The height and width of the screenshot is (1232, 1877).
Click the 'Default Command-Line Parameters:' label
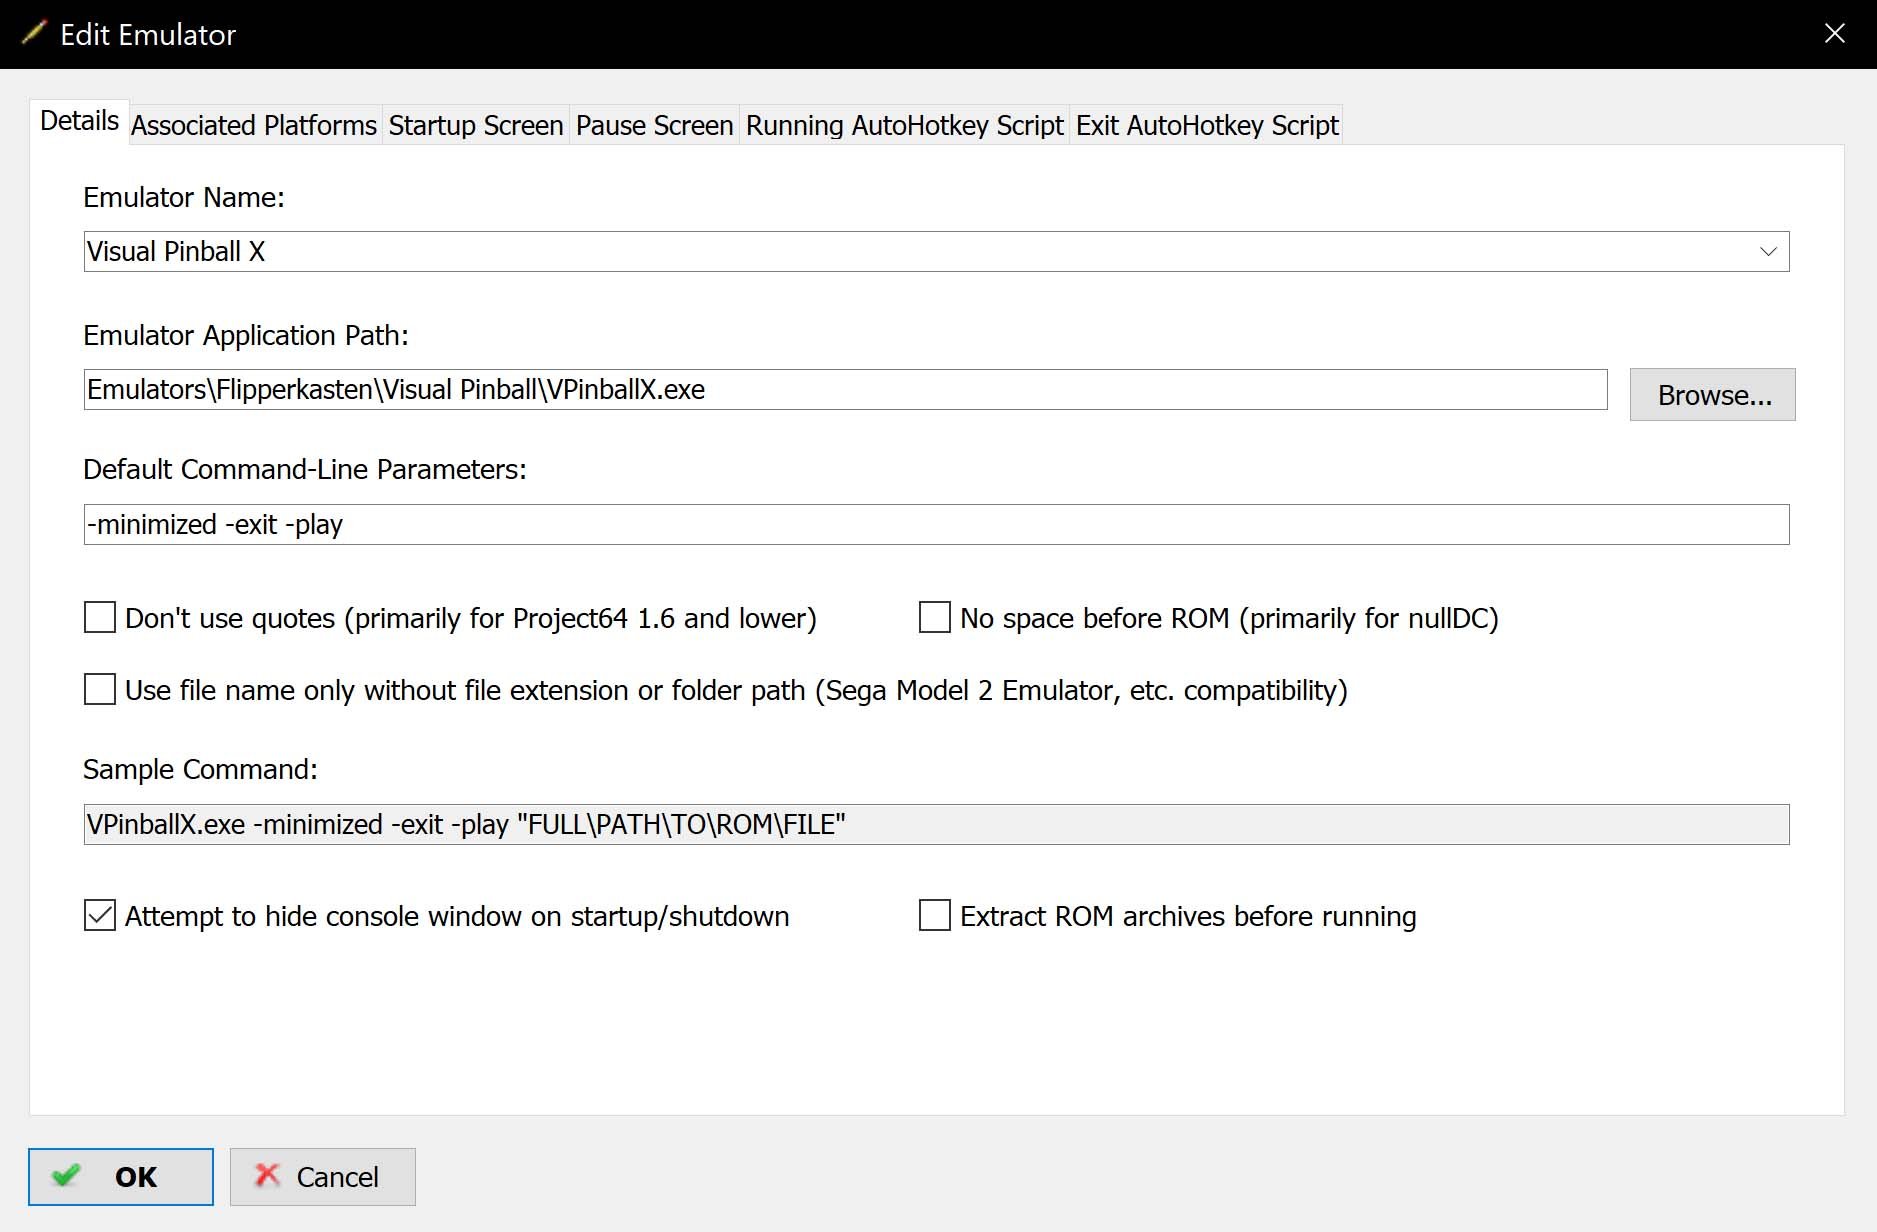tap(305, 469)
